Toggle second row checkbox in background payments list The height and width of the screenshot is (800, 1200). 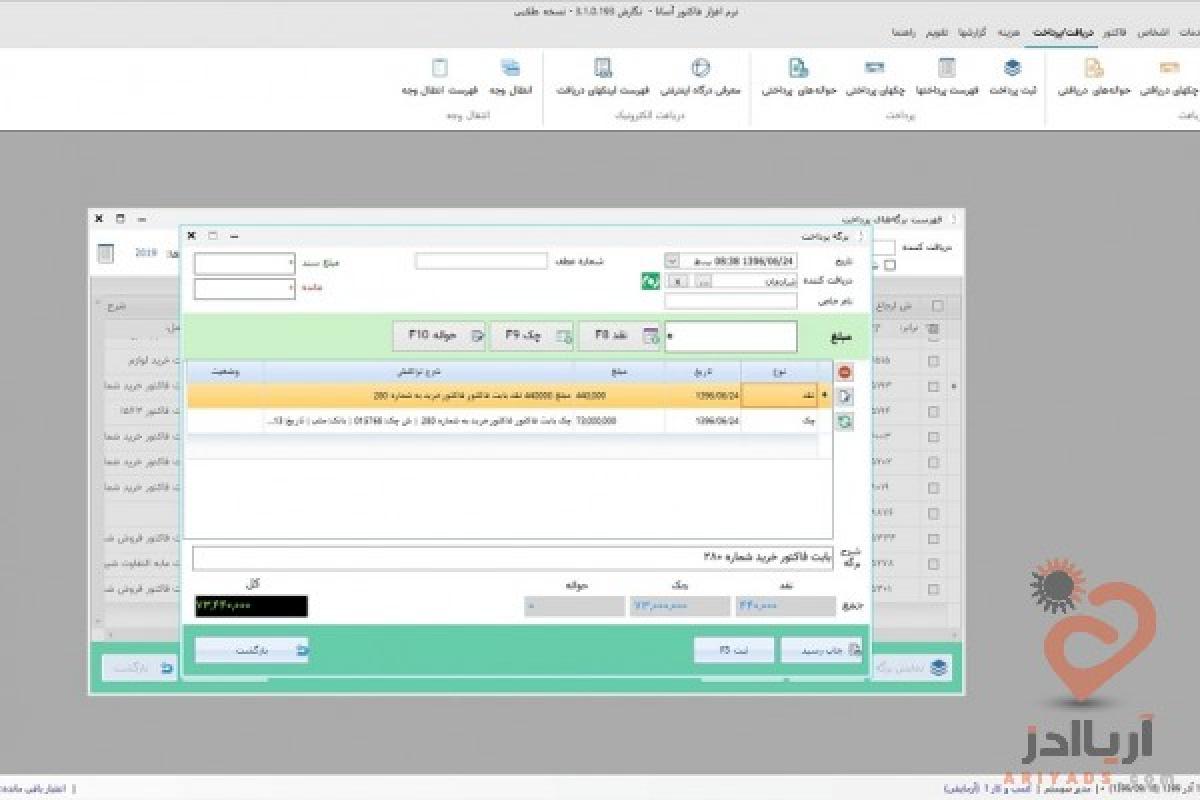click(933, 386)
